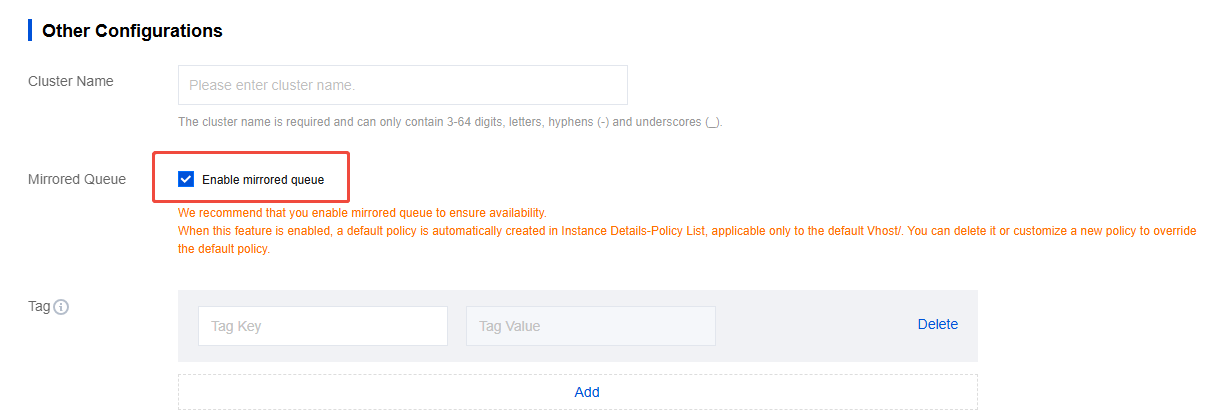This screenshot has width=1212, height=417.
Task: Click the 'Tag' field label
Action: coord(39,307)
